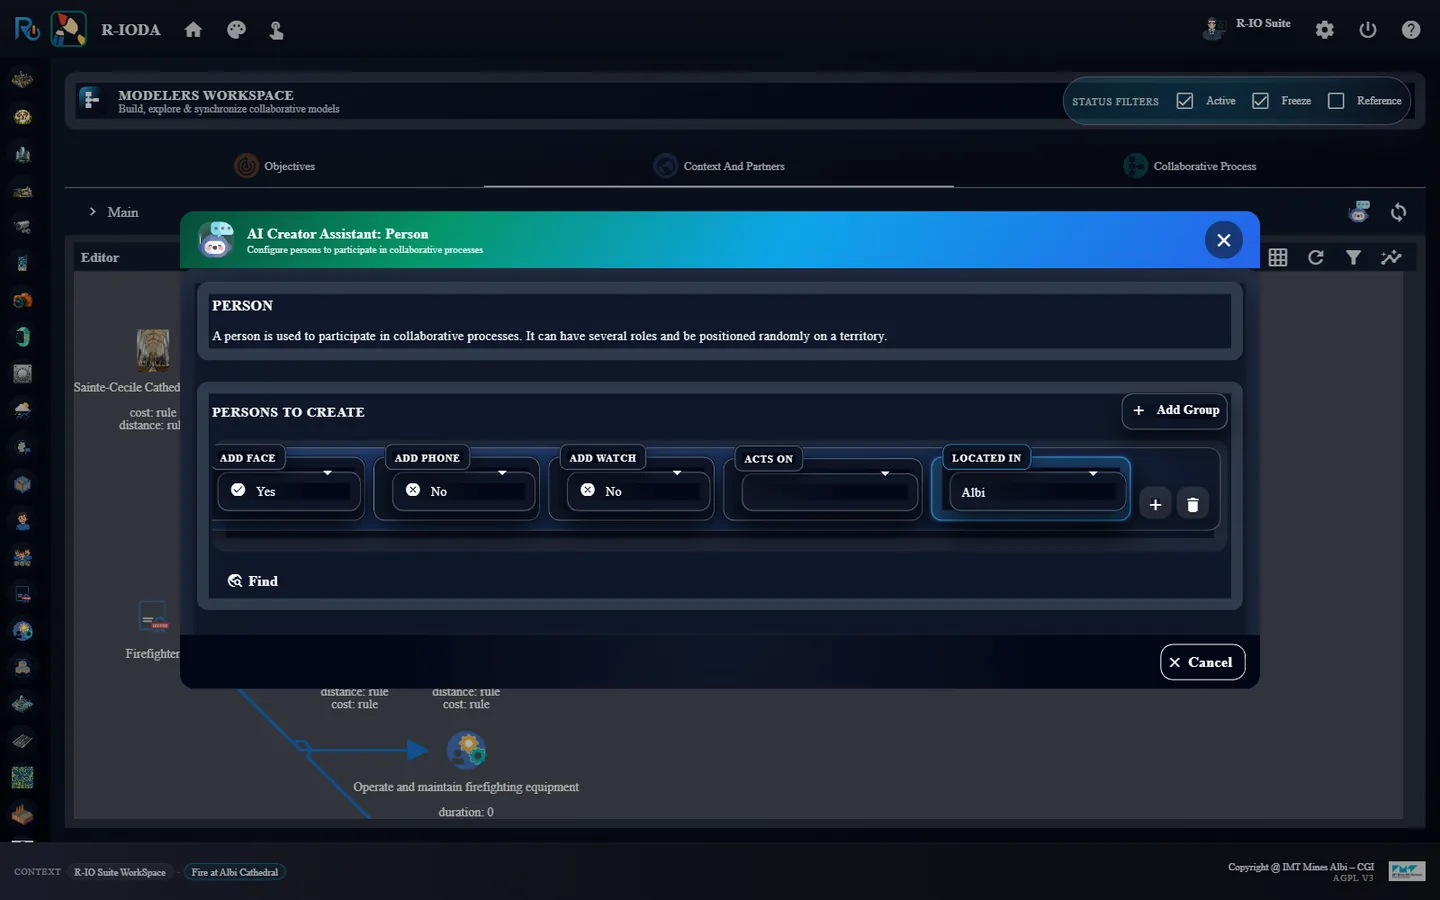Open the home icon in top bar
The height and width of the screenshot is (900, 1440).
(193, 30)
